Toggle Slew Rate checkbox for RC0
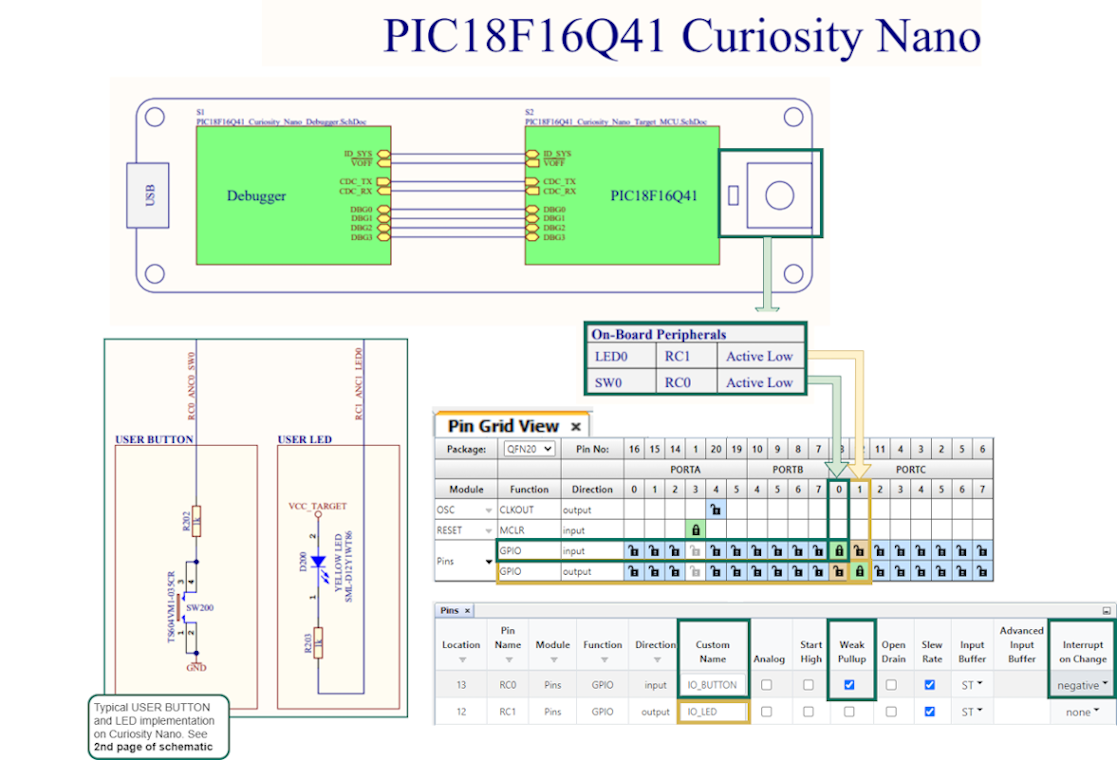 pyautogui.click(x=931, y=685)
